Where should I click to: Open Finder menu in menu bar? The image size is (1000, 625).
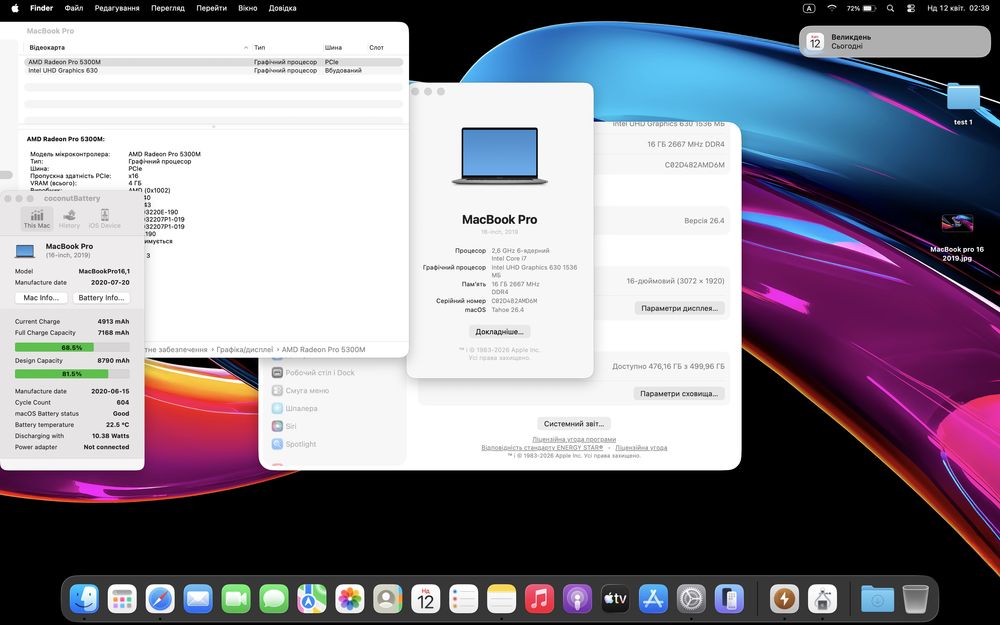point(41,8)
